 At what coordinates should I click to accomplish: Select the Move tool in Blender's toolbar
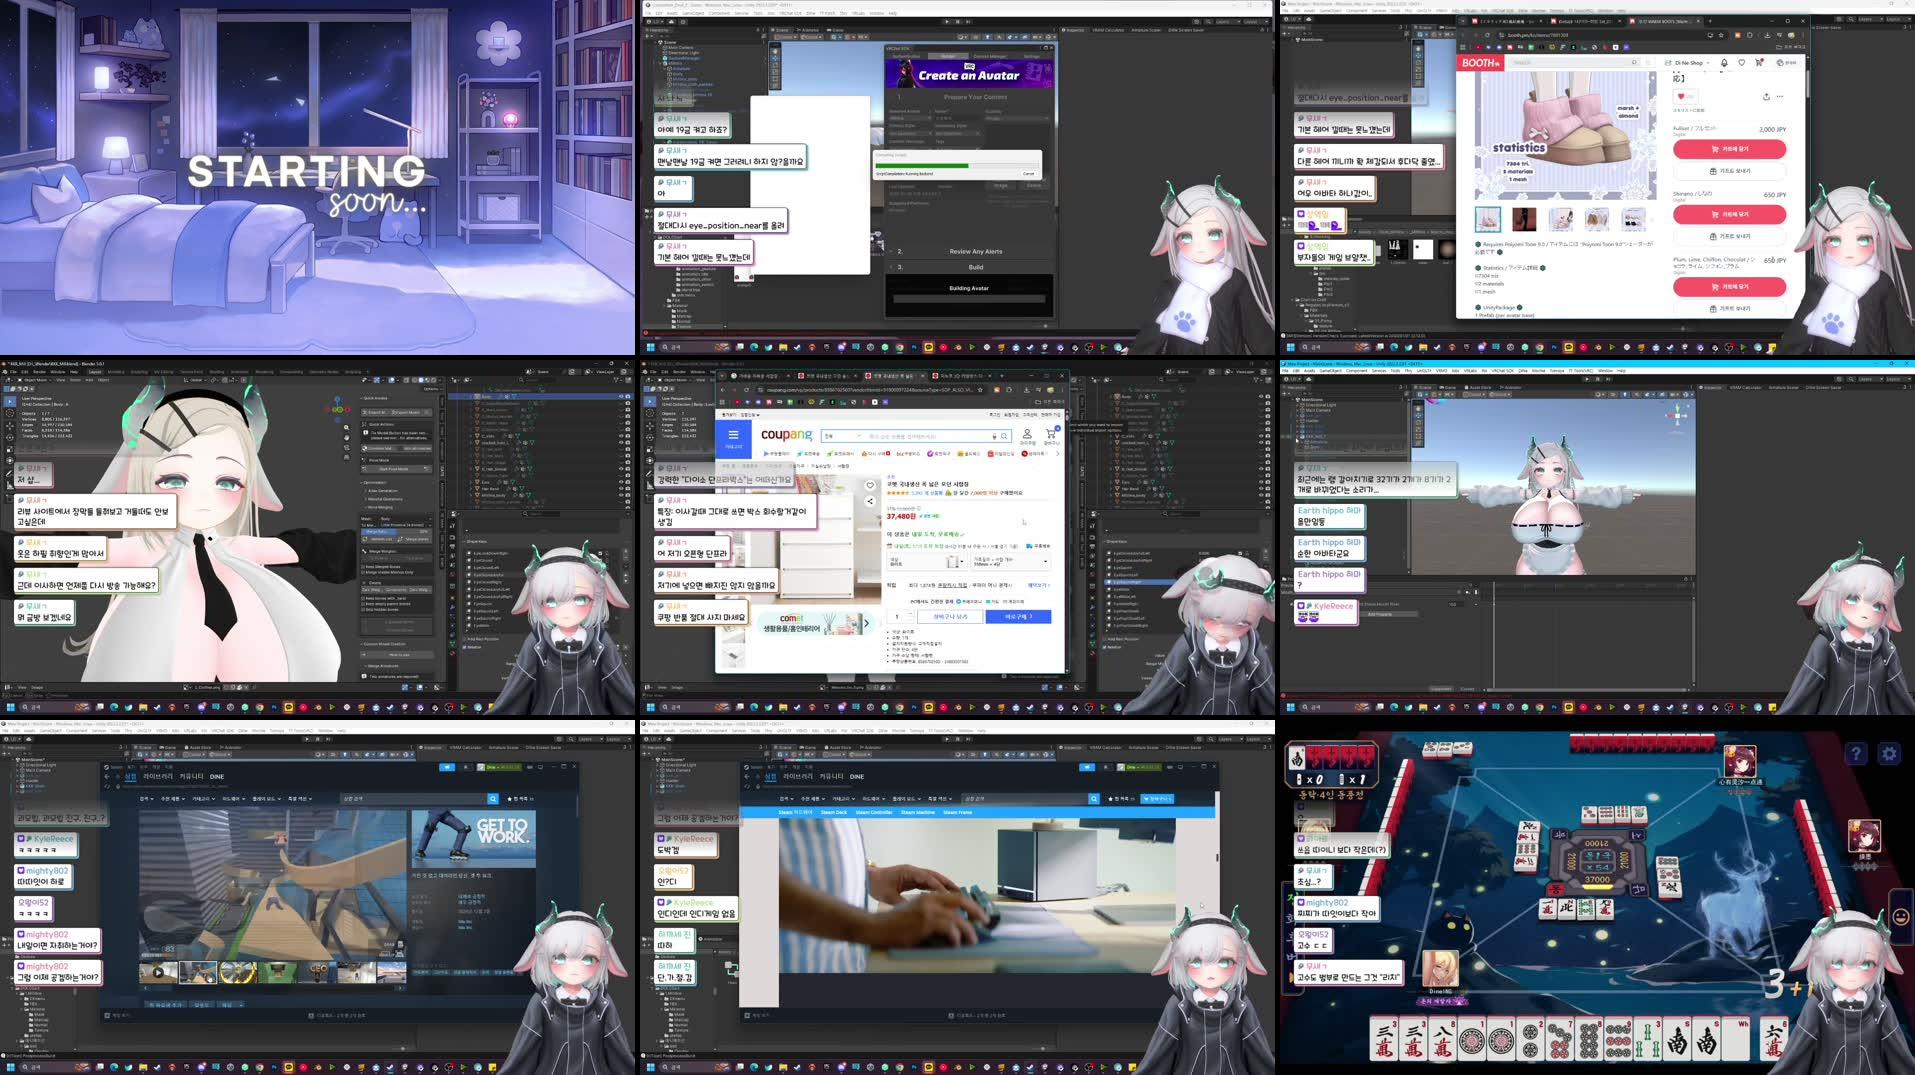(10, 425)
